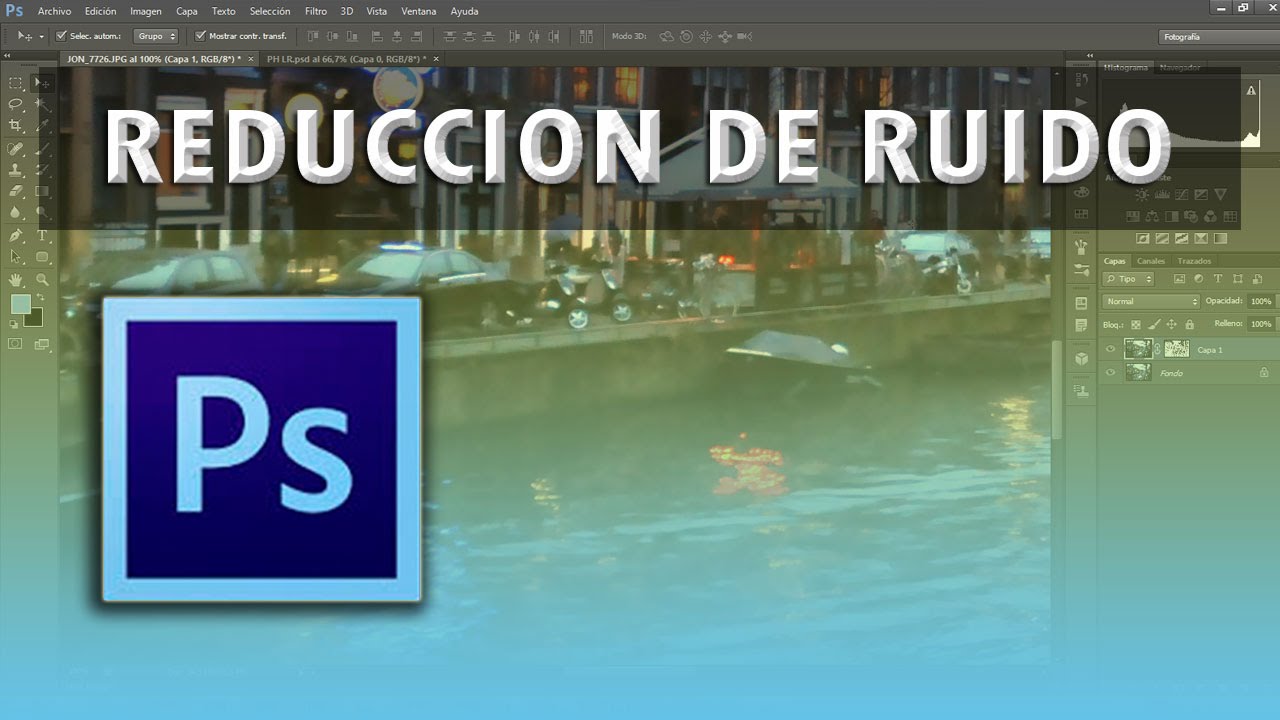1280x720 pixels.
Task: Select the Dodge tool
Action: click(42, 212)
